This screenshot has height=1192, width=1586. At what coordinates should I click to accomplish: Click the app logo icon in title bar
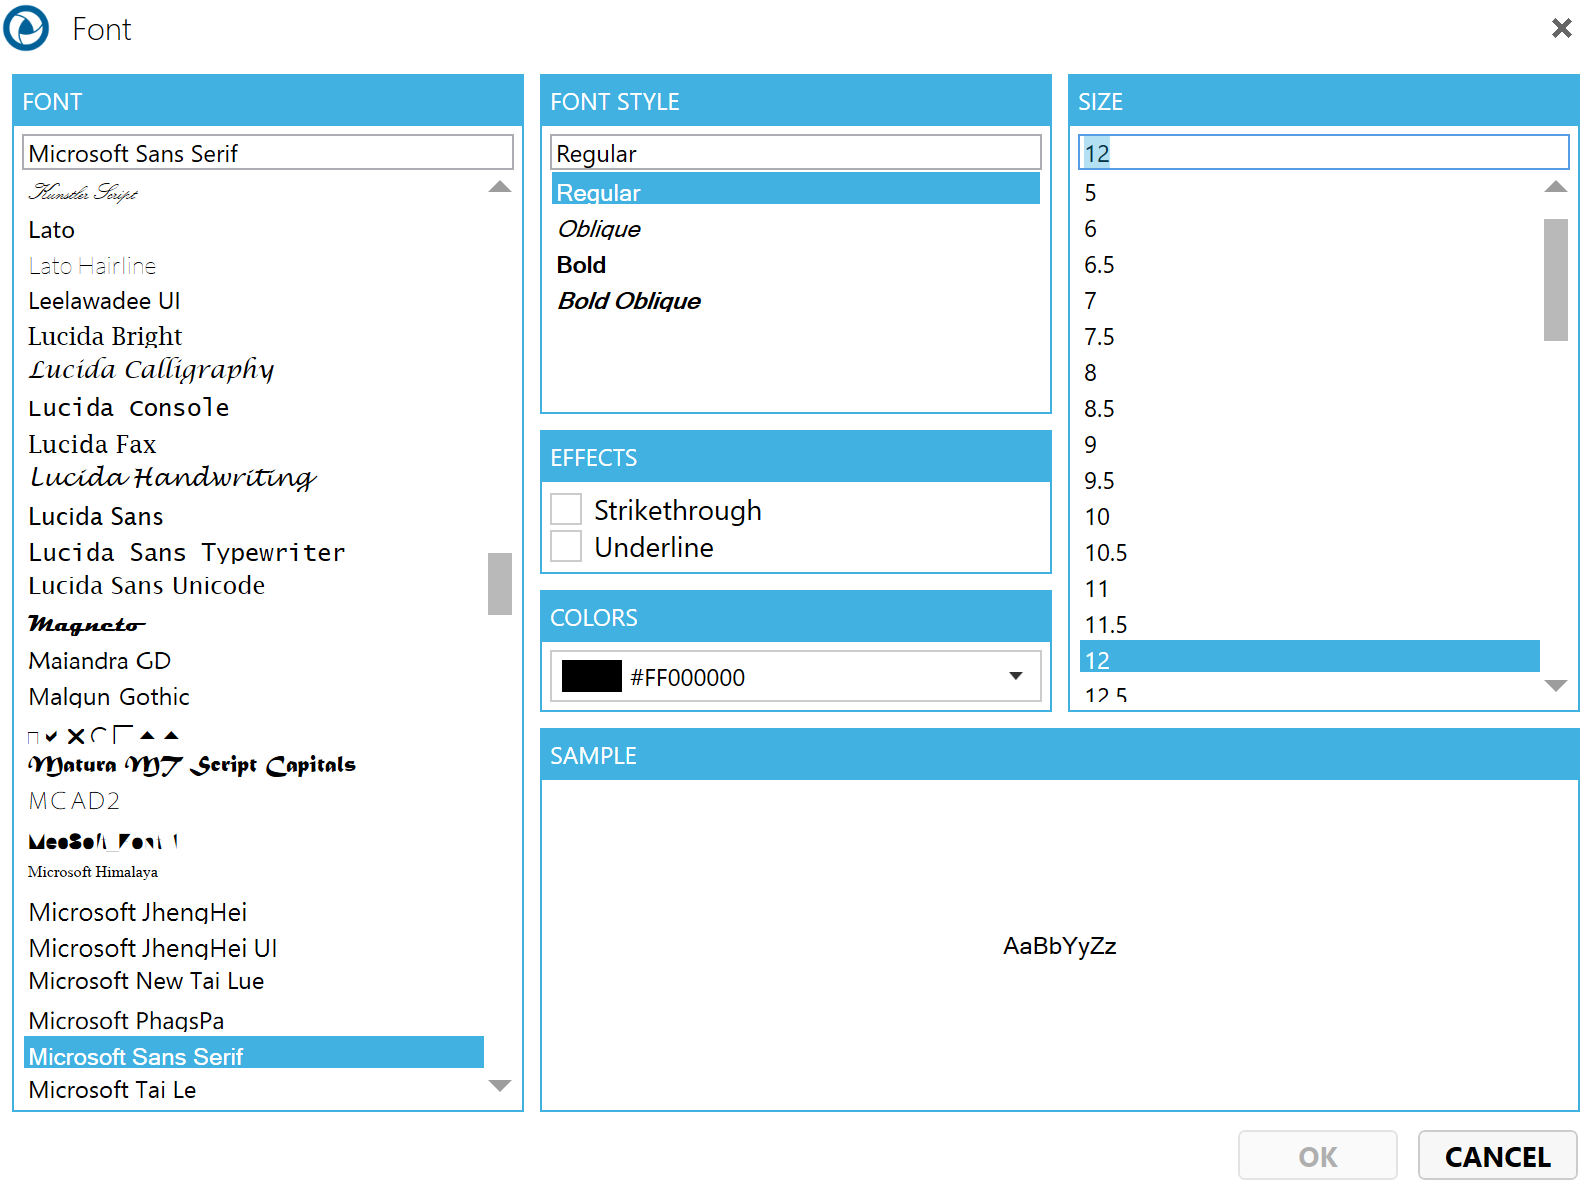pos(27,28)
